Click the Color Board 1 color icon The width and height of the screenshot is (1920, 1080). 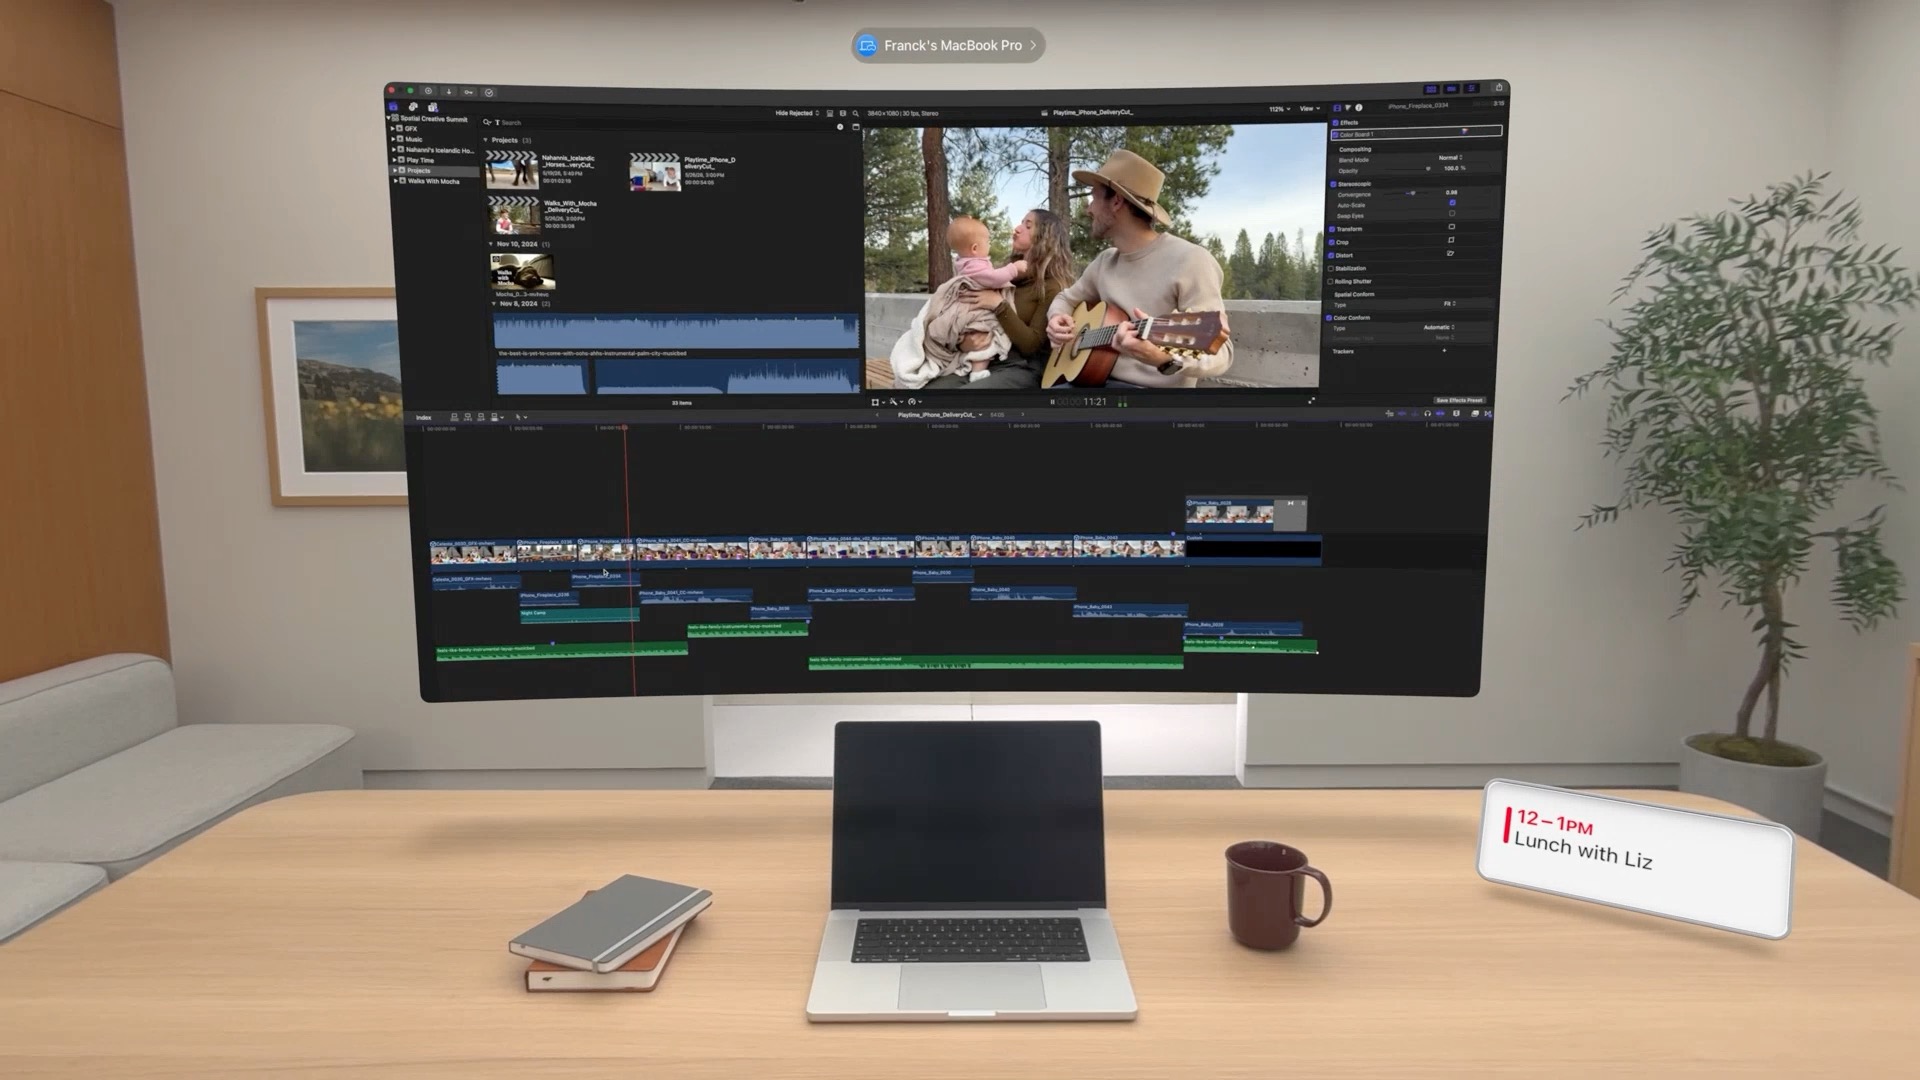tap(1464, 131)
